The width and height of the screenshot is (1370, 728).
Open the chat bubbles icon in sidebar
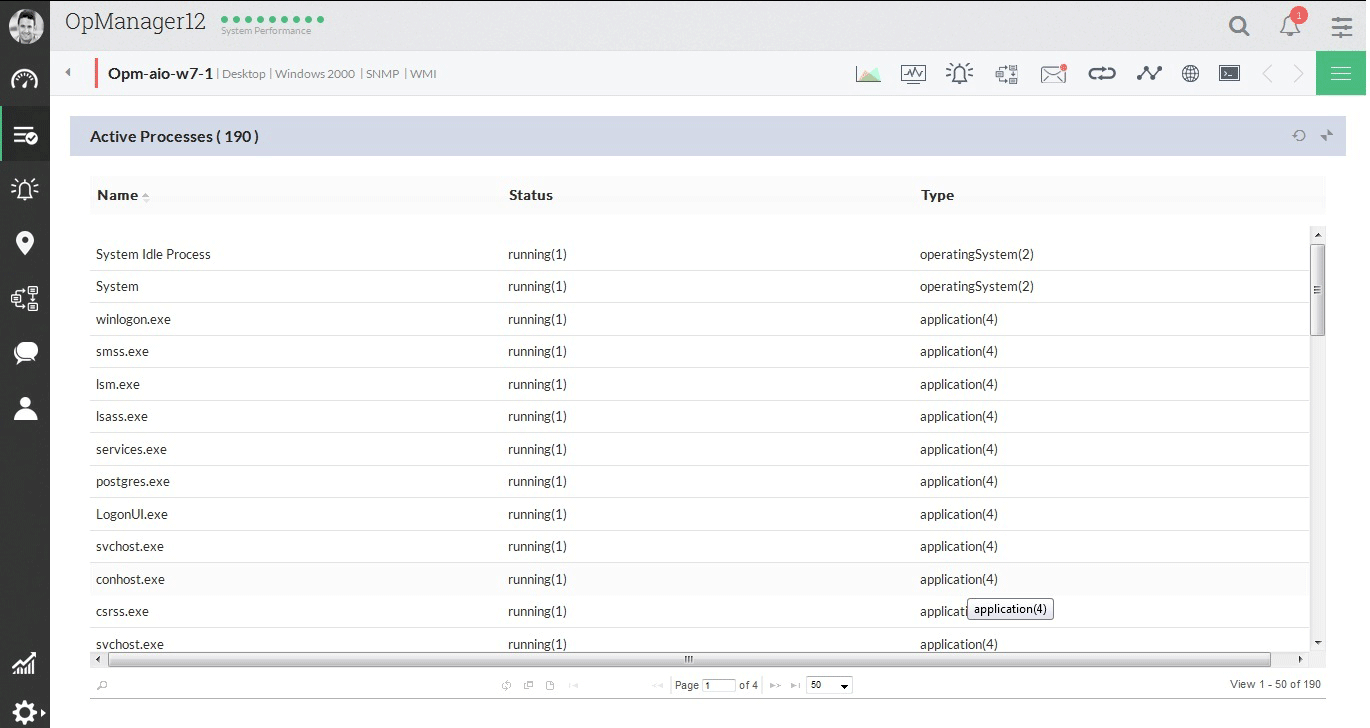click(x=25, y=352)
